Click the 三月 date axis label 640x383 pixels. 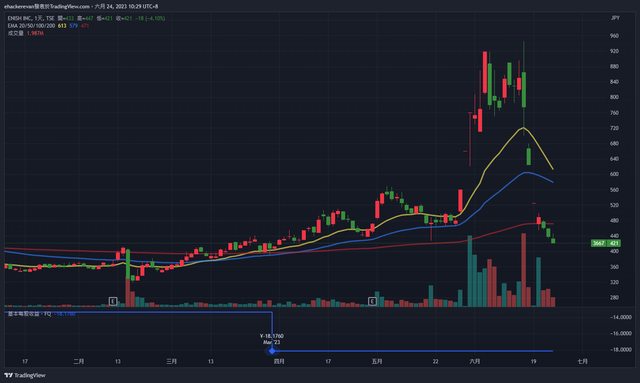click(172, 361)
